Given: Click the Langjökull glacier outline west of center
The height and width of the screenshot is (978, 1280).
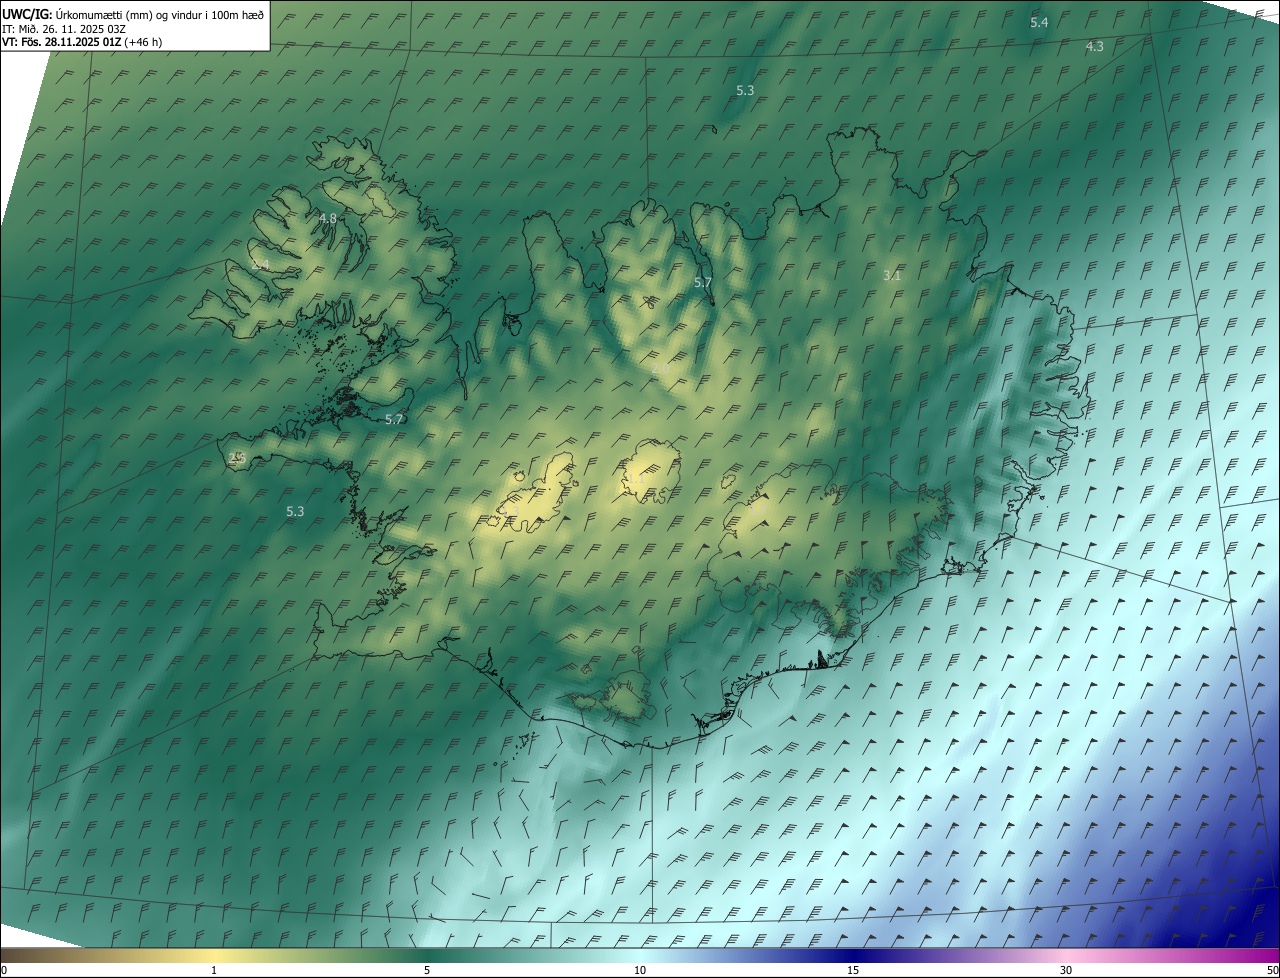Looking at the screenshot, I should point(540,492).
